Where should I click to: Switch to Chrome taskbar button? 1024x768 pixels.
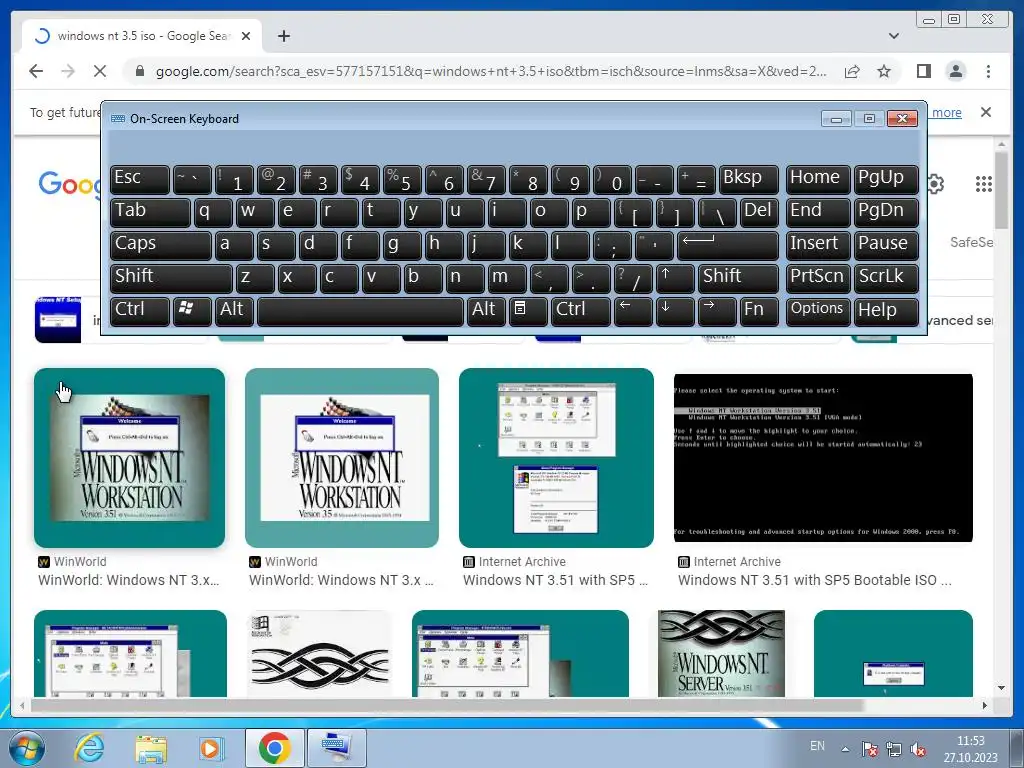click(274, 748)
